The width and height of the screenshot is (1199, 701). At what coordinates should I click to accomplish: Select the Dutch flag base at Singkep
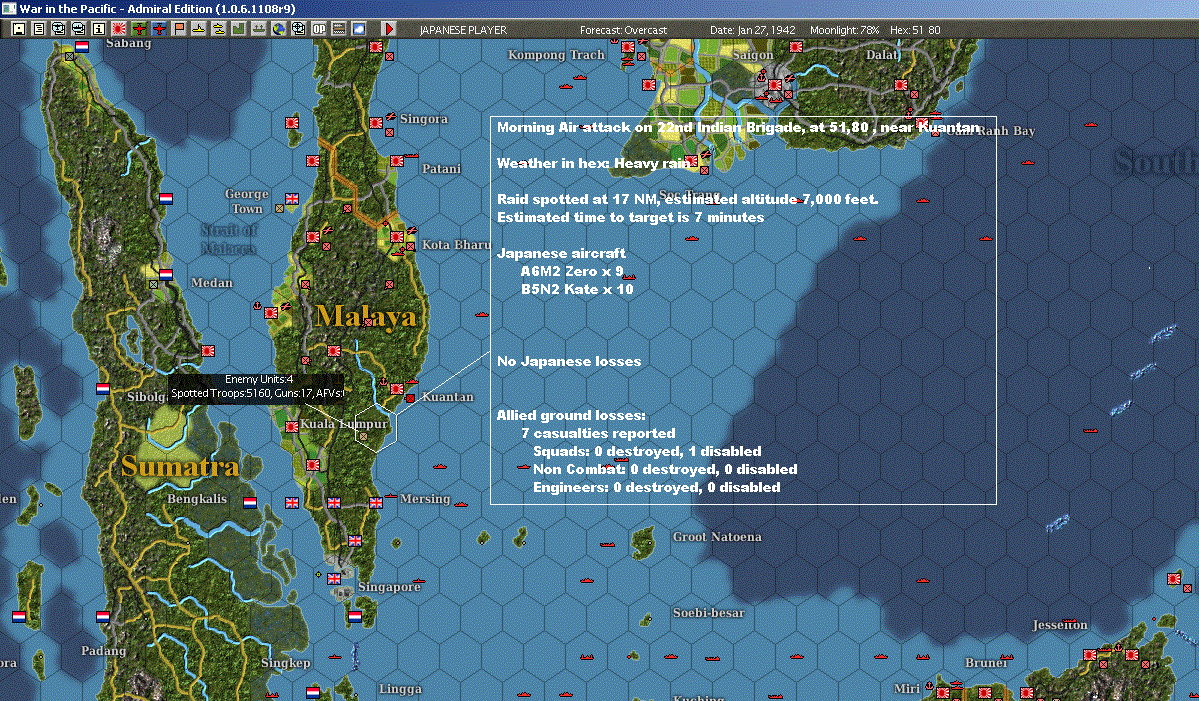tap(312, 693)
